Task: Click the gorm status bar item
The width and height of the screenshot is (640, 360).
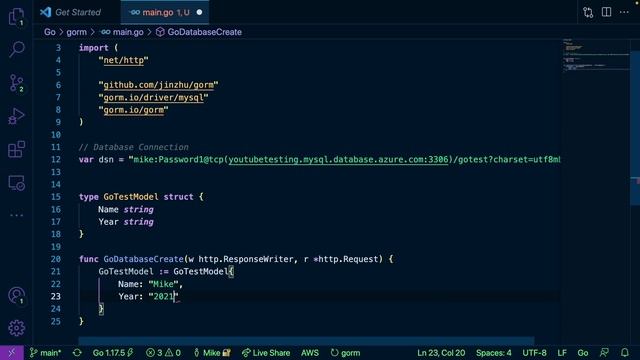Action: point(345,353)
